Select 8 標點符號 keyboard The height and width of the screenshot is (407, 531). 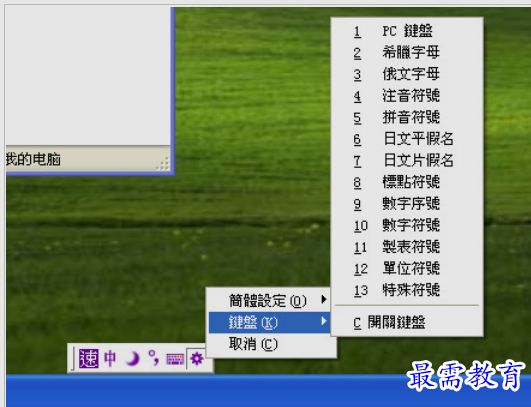click(407, 183)
